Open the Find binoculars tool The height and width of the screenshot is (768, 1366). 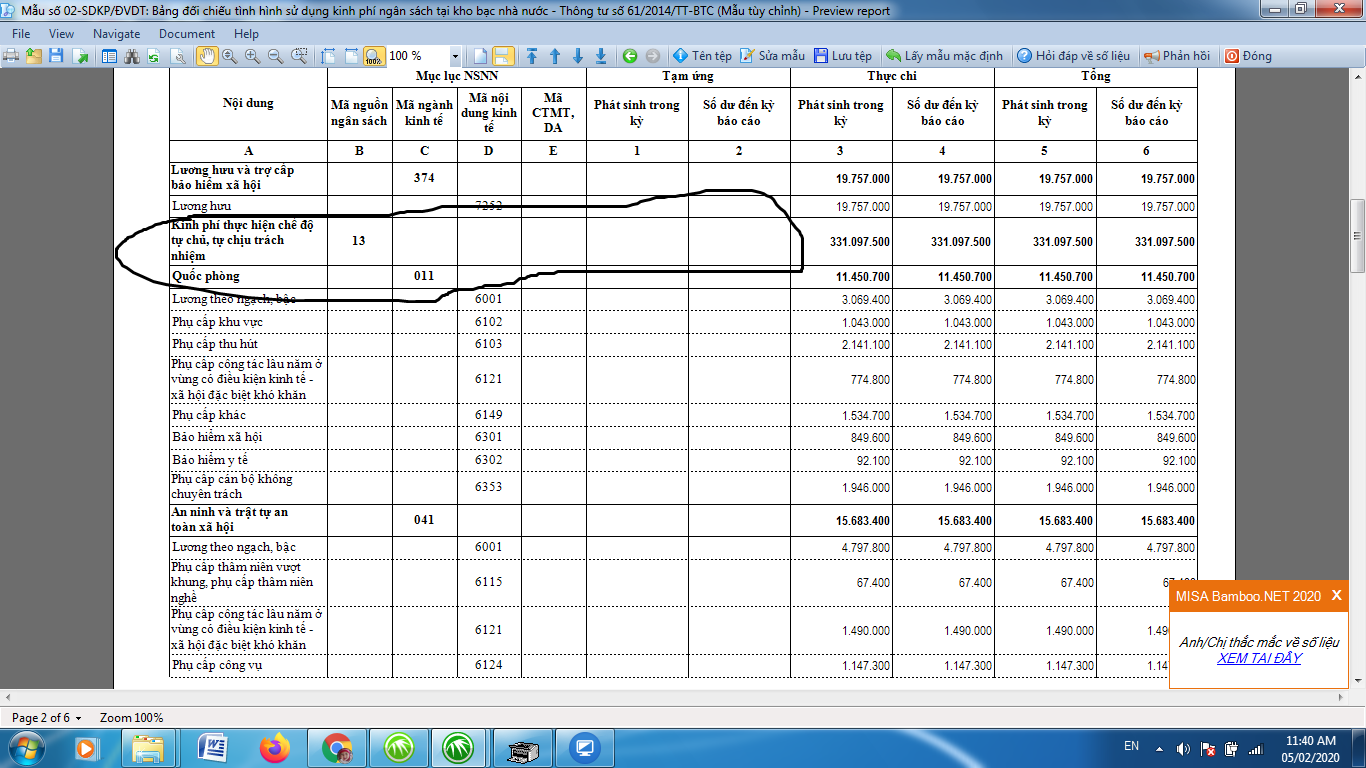point(131,56)
